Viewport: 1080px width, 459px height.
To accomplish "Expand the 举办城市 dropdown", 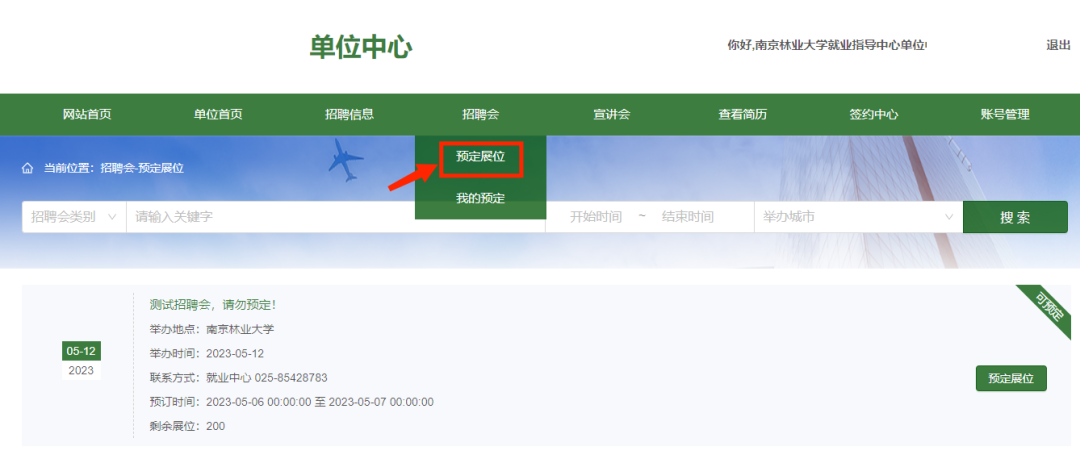I will pos(858,217).
